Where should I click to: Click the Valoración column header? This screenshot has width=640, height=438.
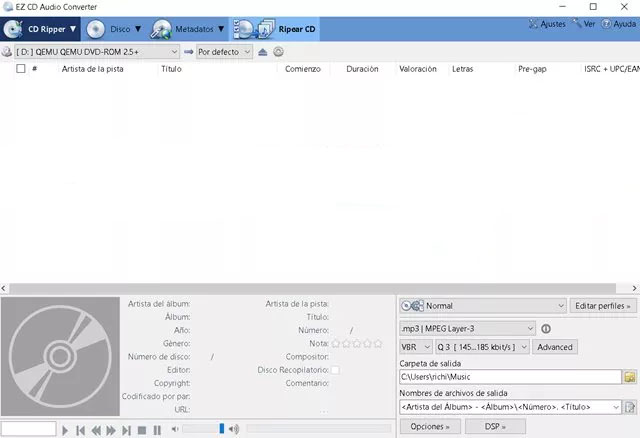[x=418, y=69]
